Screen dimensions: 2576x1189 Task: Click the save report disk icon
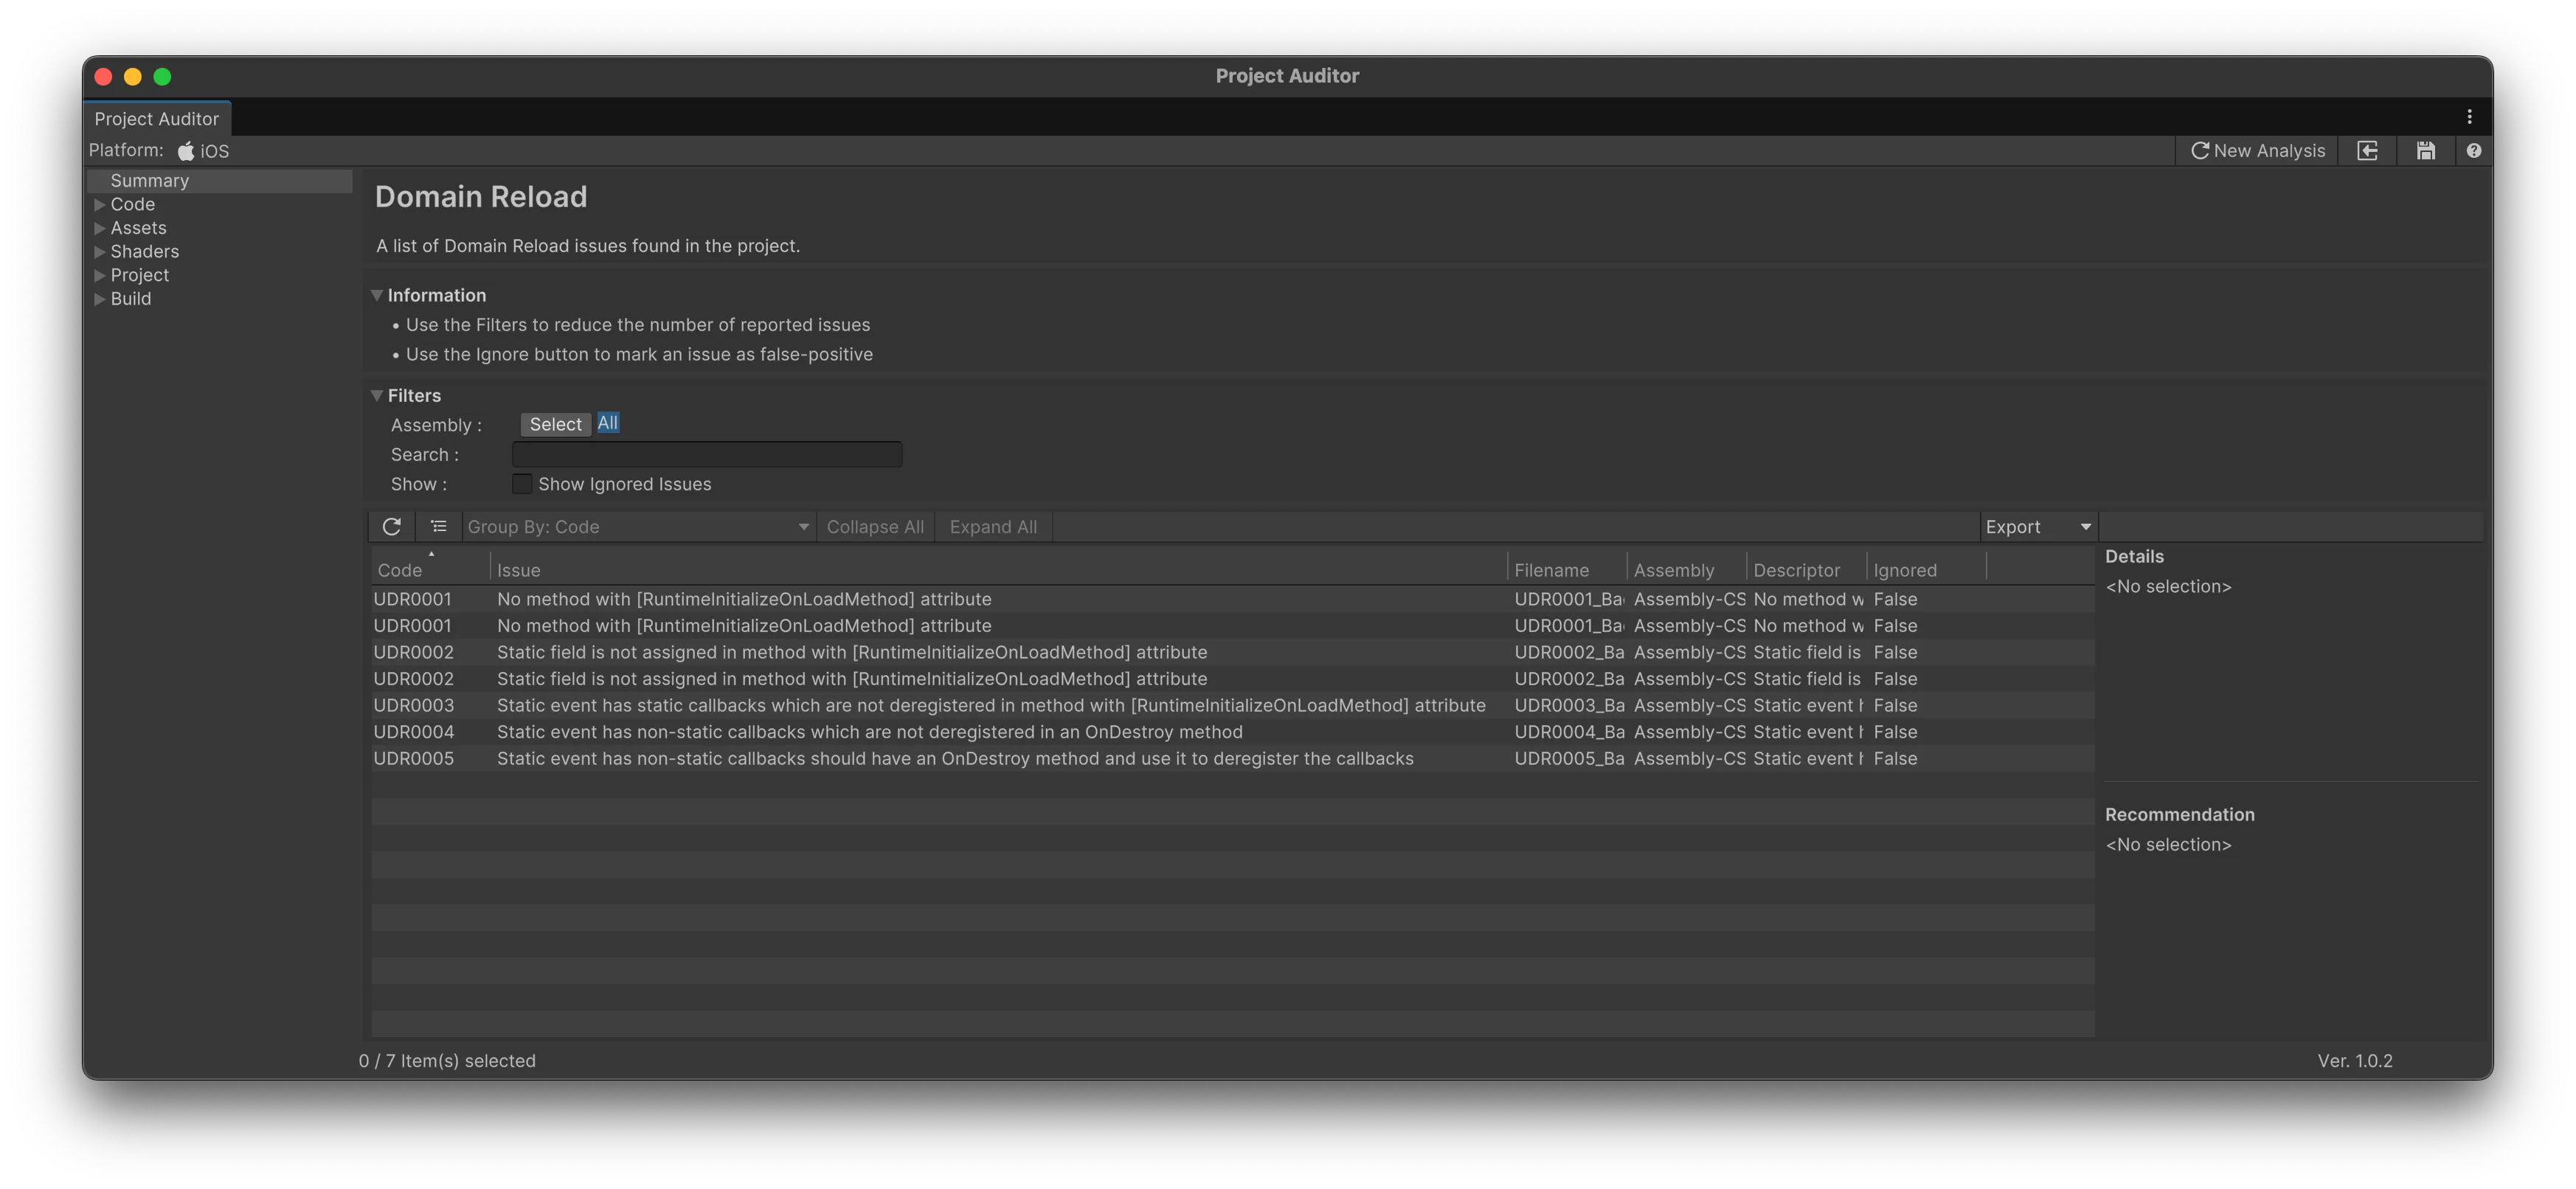pyautogui.click(x=2425, y=150)
